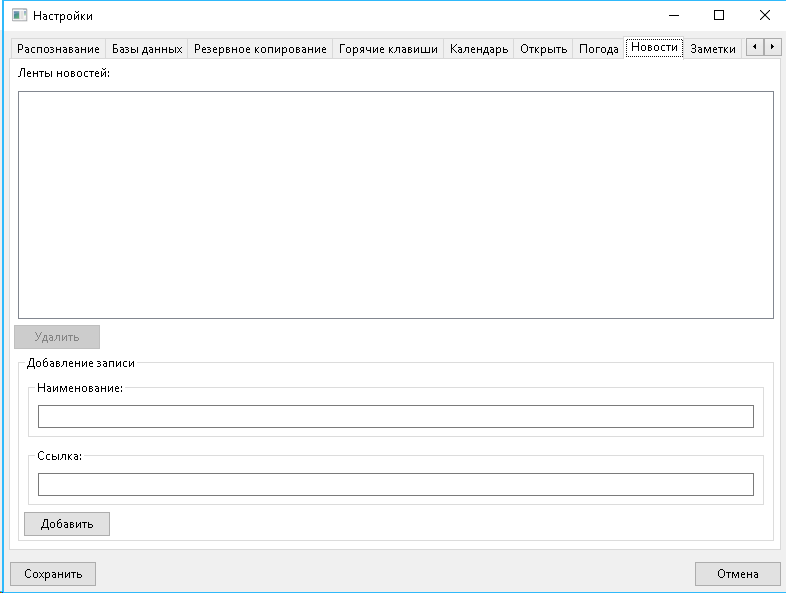Focus the Наименование text field
This screenshot has width=786, height=593.
[395, 417]
